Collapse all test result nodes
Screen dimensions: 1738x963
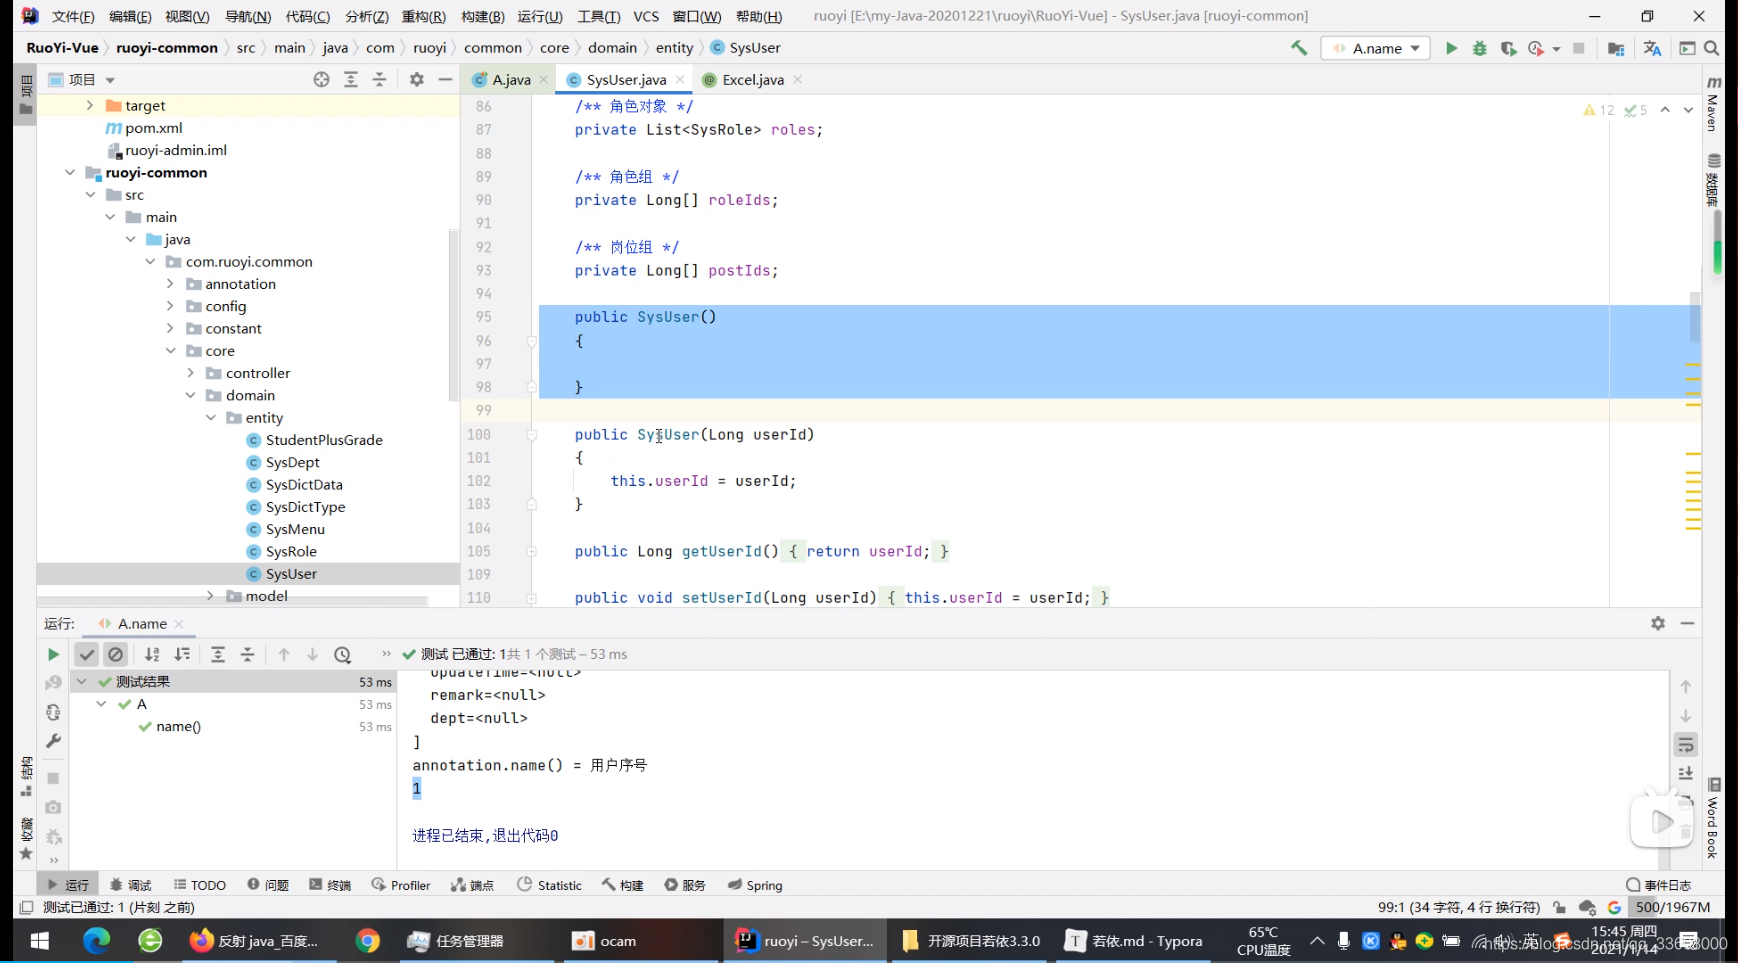coord(248,654)
